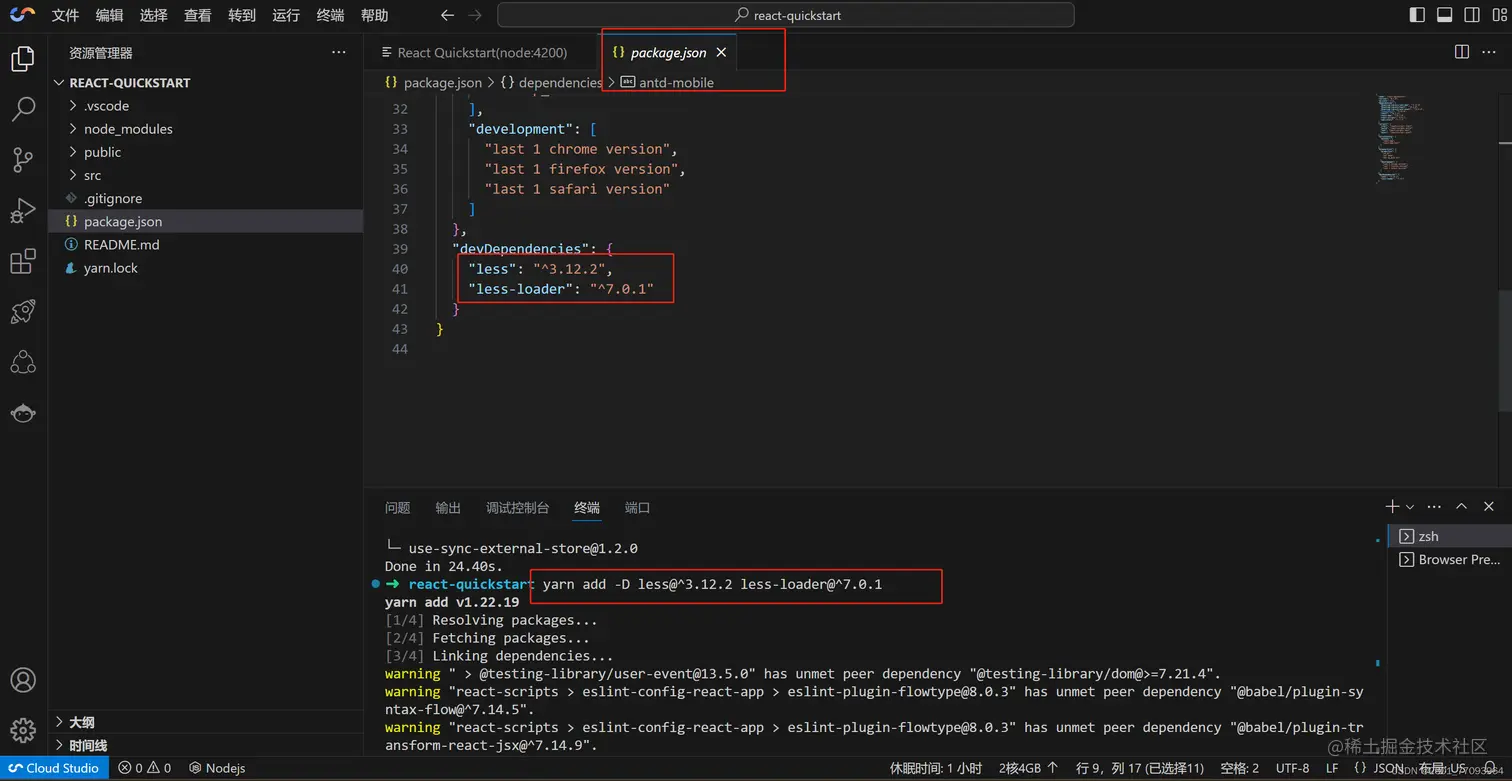Select the package.json editor tab
The image size is (1512, 781).
click(x=669, y=52)
